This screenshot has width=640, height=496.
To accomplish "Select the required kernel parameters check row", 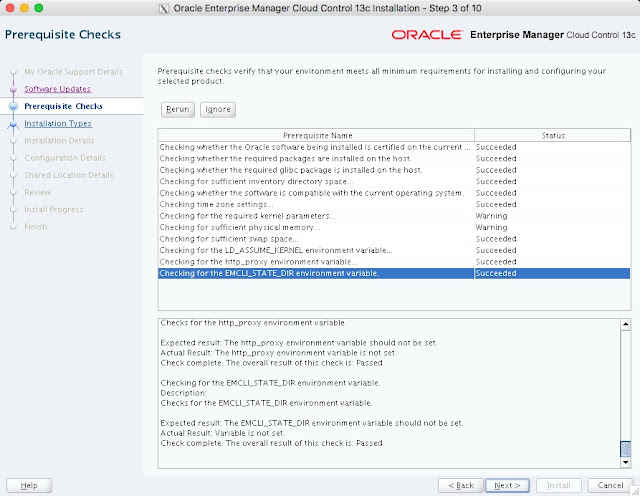I will [x=394, y=216].
